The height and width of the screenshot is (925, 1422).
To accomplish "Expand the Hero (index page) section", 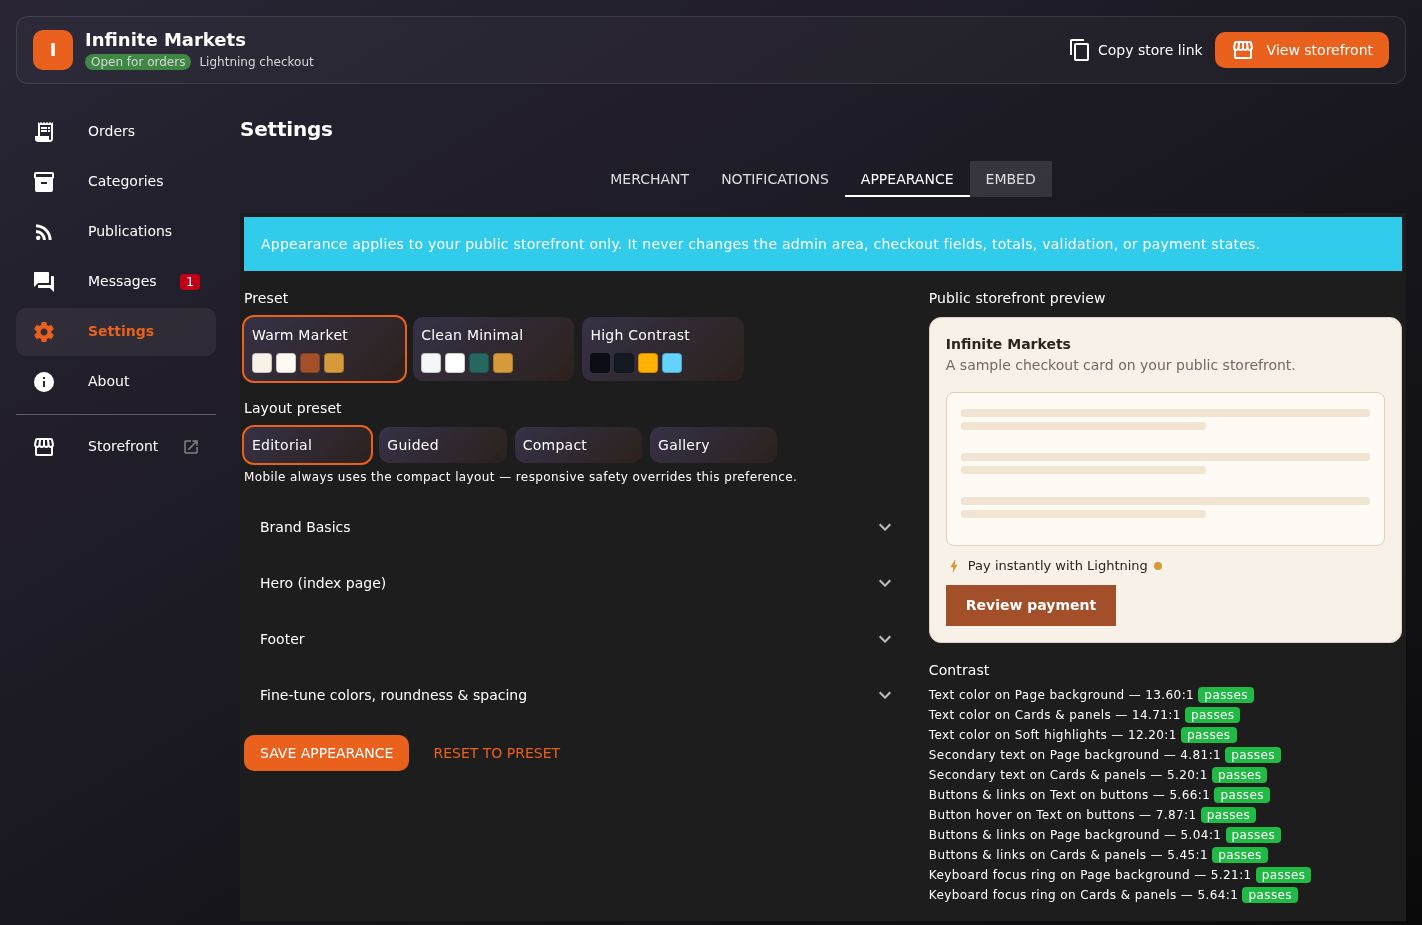I will [x=574, y=583].
